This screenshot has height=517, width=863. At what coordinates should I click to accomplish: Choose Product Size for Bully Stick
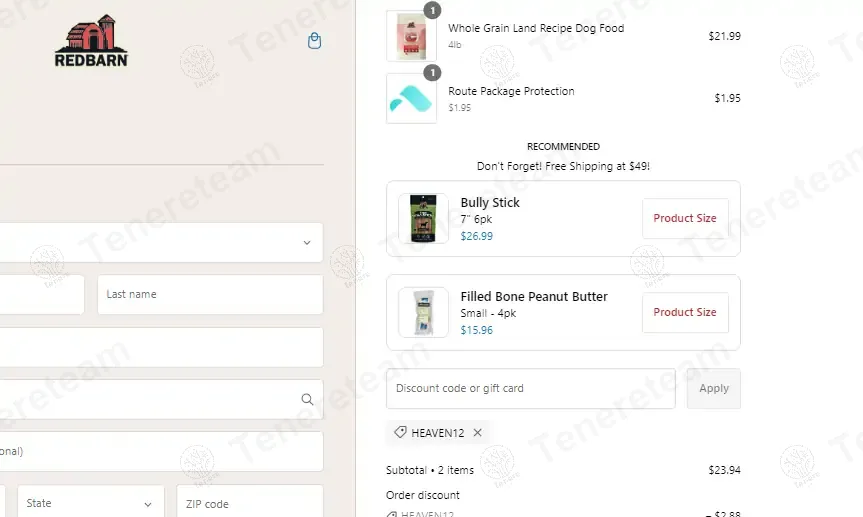[685, 219]
